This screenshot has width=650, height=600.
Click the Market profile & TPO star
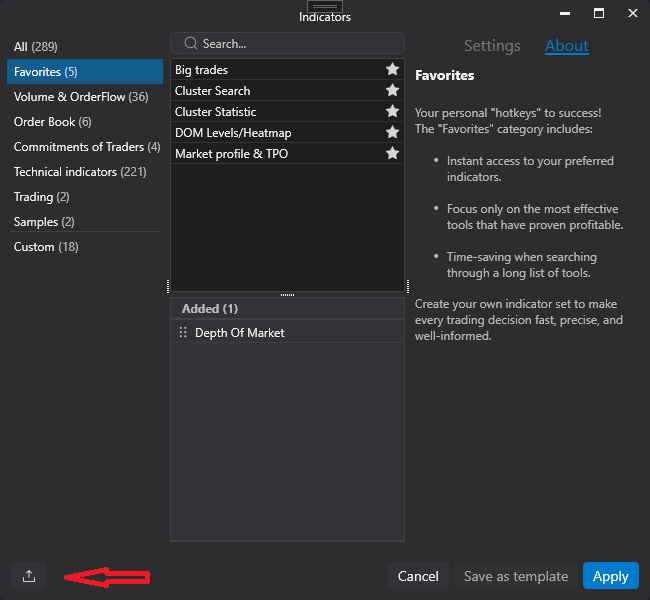pyautogui.click(x=392, y=153)
